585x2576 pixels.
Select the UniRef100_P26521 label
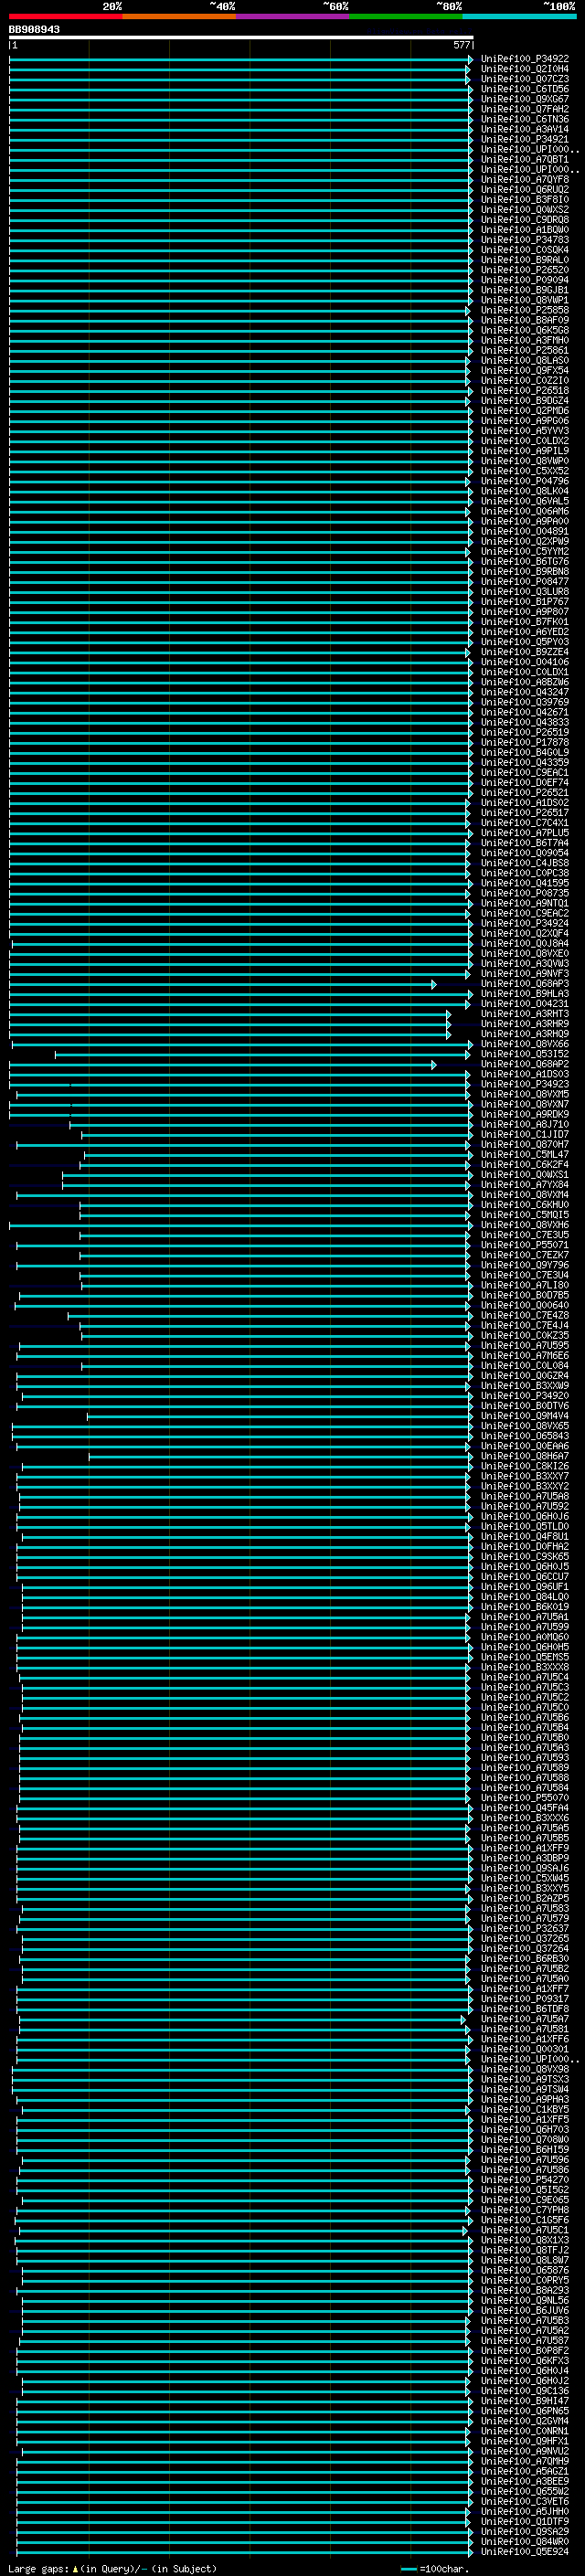click(x=525, y=792)
